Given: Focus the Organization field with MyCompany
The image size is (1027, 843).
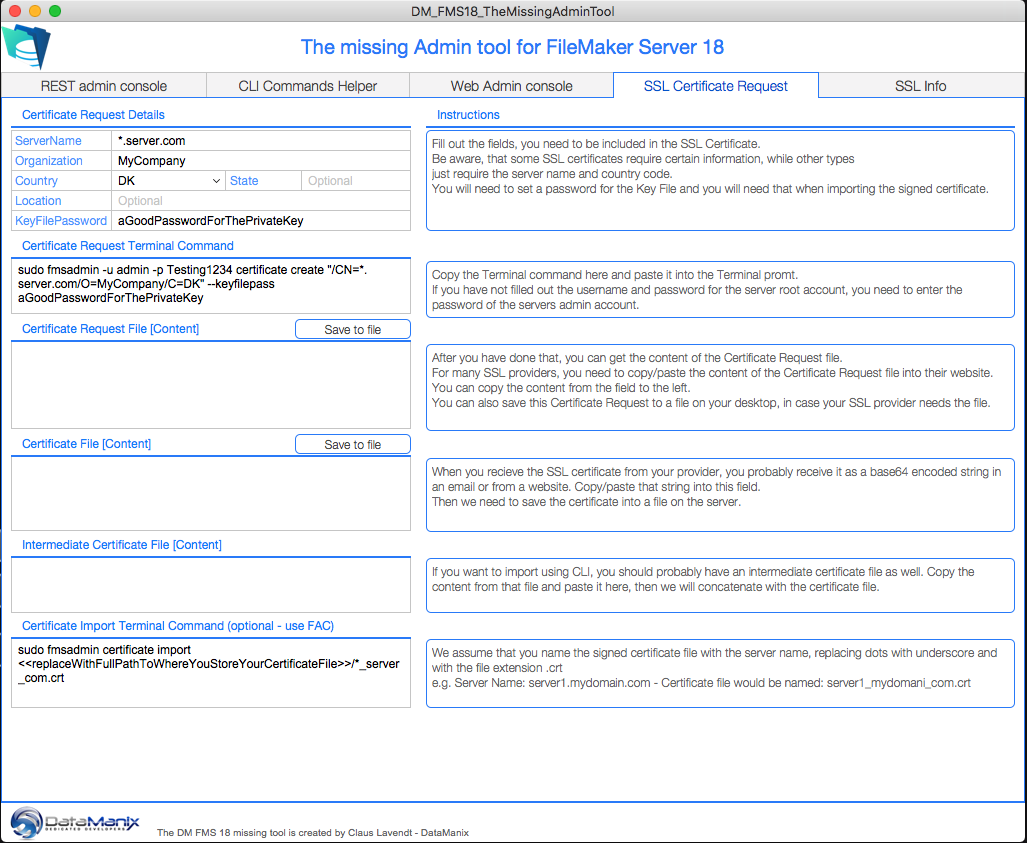Looking at the screenshot, I should [x=261, y=161].
